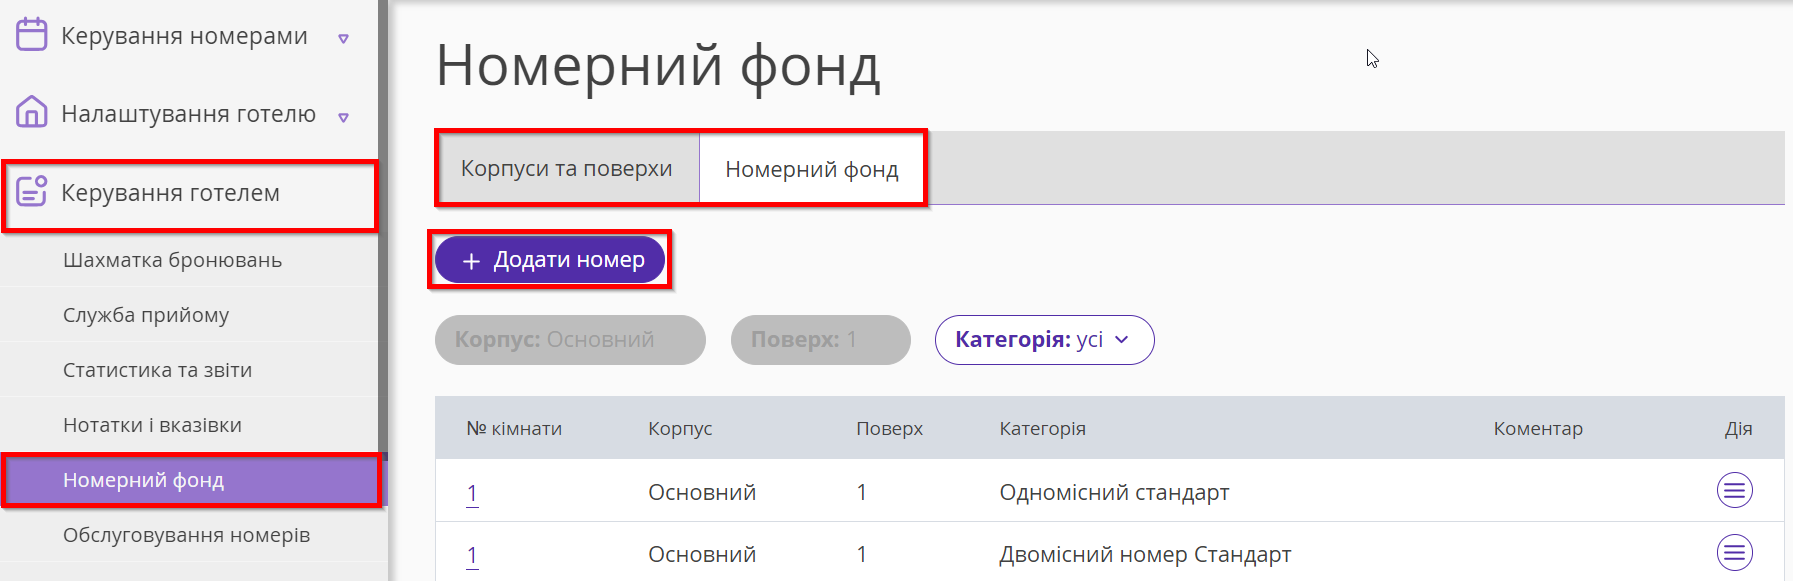Image resolution: width=1793 pixels, height=581 pixels.
Task: Click the Додати номер button
Action: click(x=550, y=260)
